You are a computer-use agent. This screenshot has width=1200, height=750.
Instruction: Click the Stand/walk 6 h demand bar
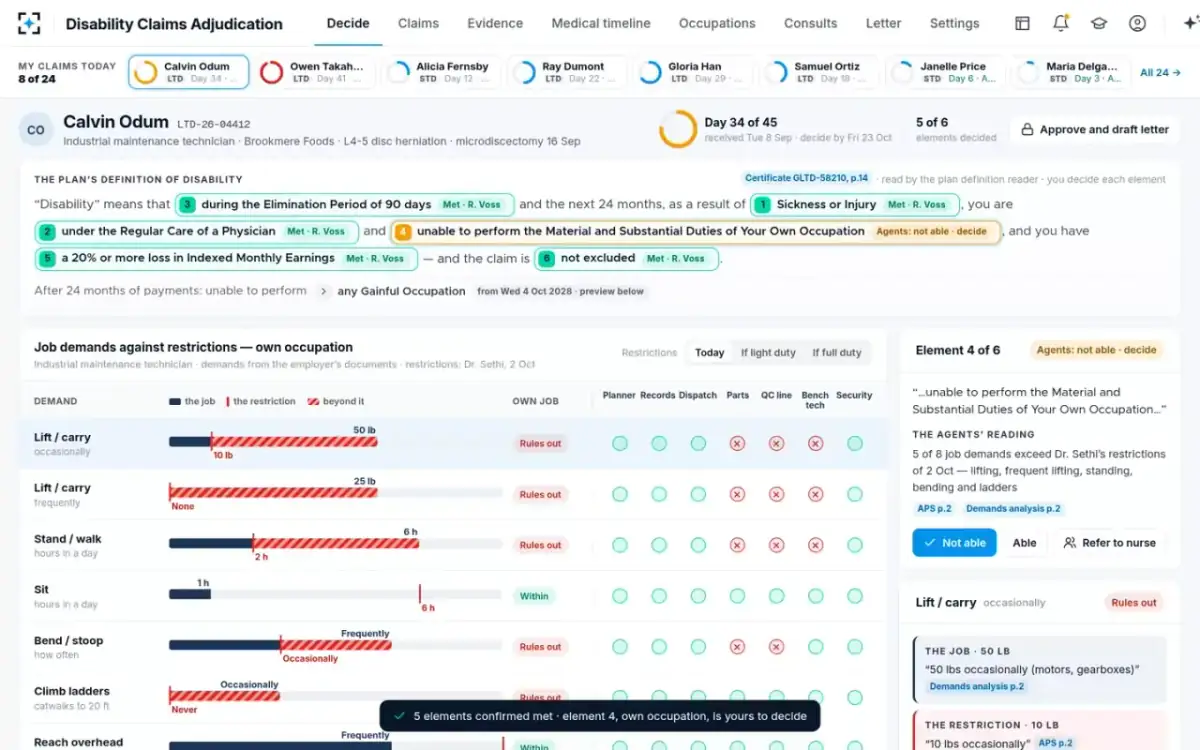[x=293, y=544]
